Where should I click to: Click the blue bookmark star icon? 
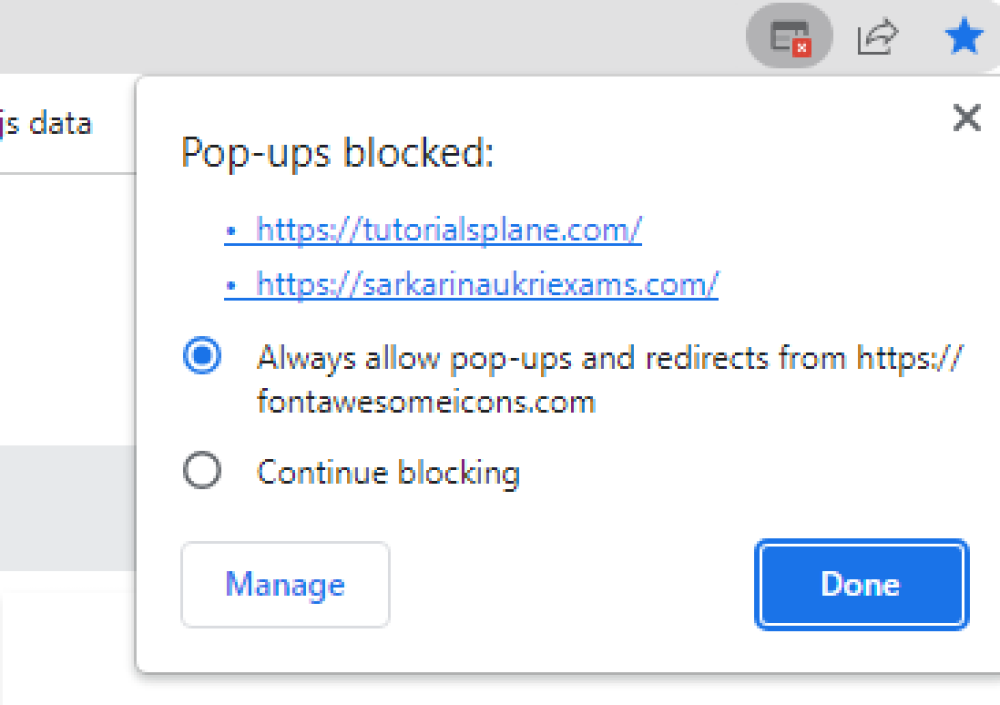[x=964, y=38]
